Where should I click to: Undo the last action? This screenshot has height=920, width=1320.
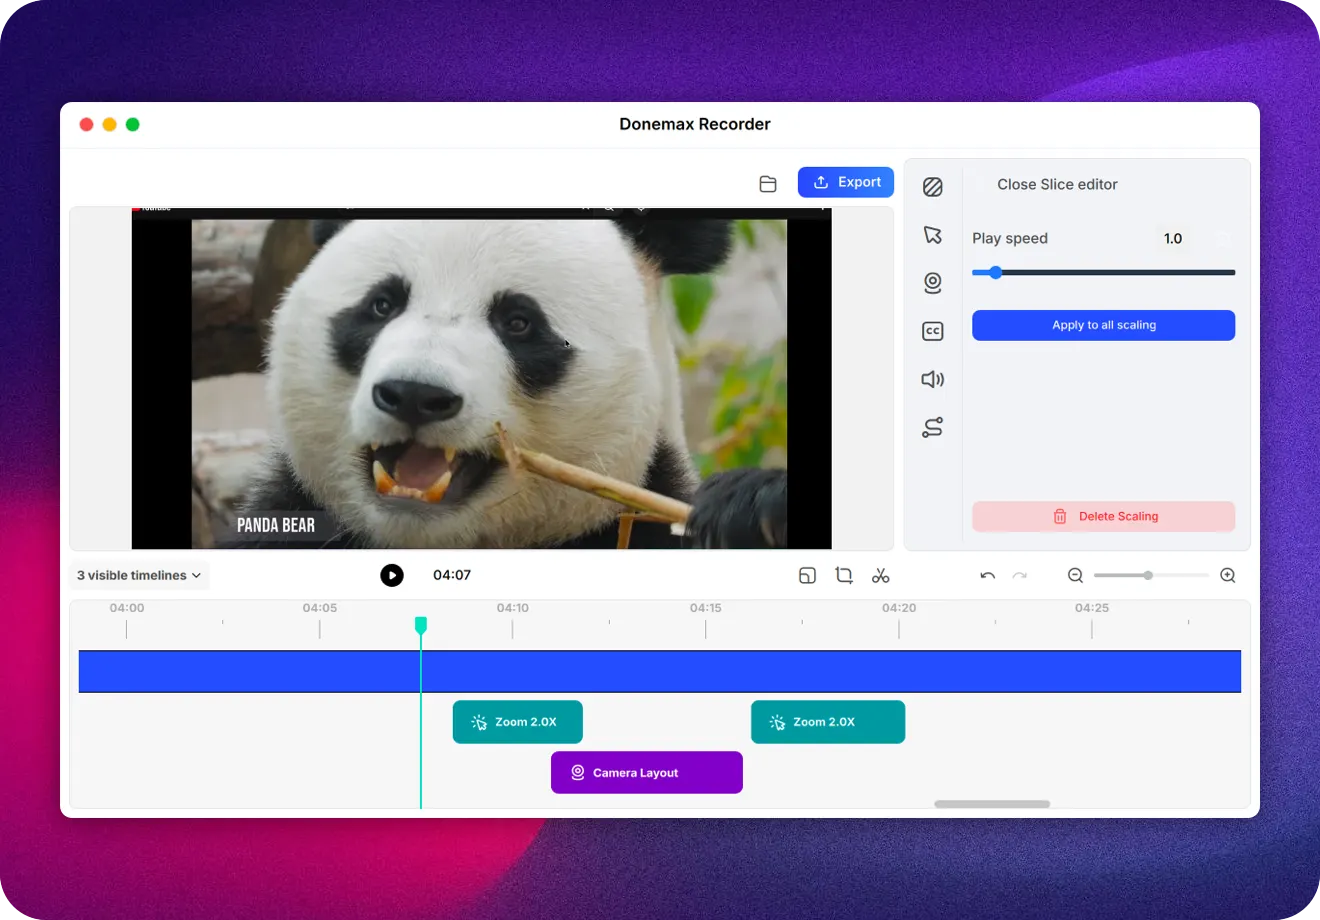988,575
